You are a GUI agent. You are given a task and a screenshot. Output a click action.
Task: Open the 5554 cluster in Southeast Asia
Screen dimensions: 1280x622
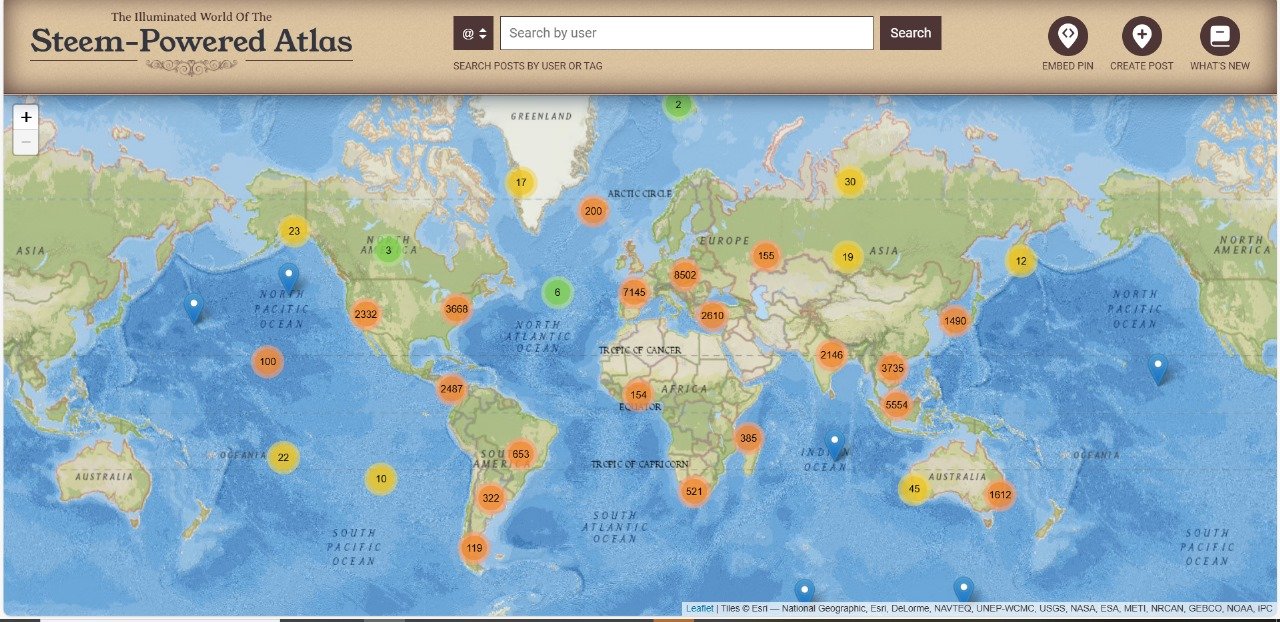pos(896,405)
